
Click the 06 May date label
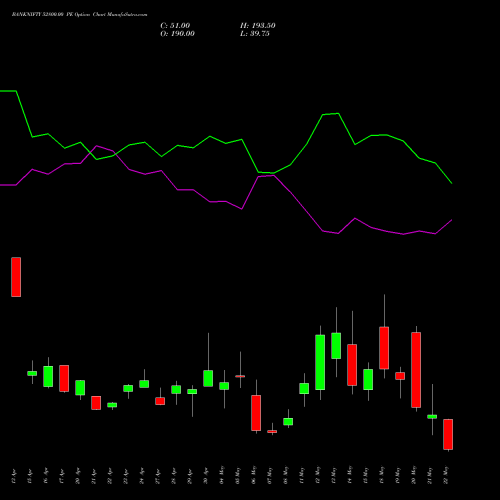[254, 475]
